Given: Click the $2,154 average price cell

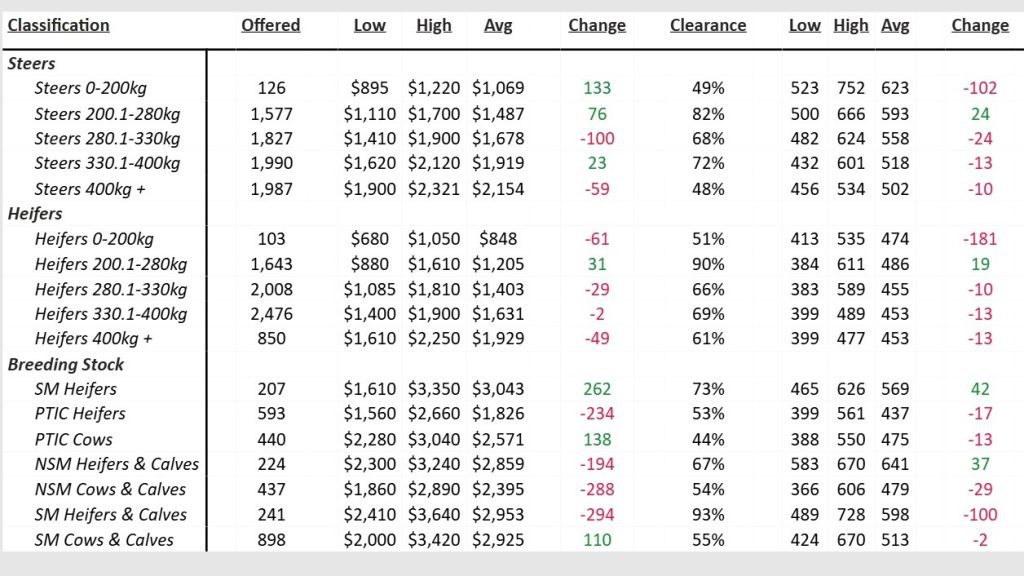Looking at the screenshot, I should (x=498, y=188).
